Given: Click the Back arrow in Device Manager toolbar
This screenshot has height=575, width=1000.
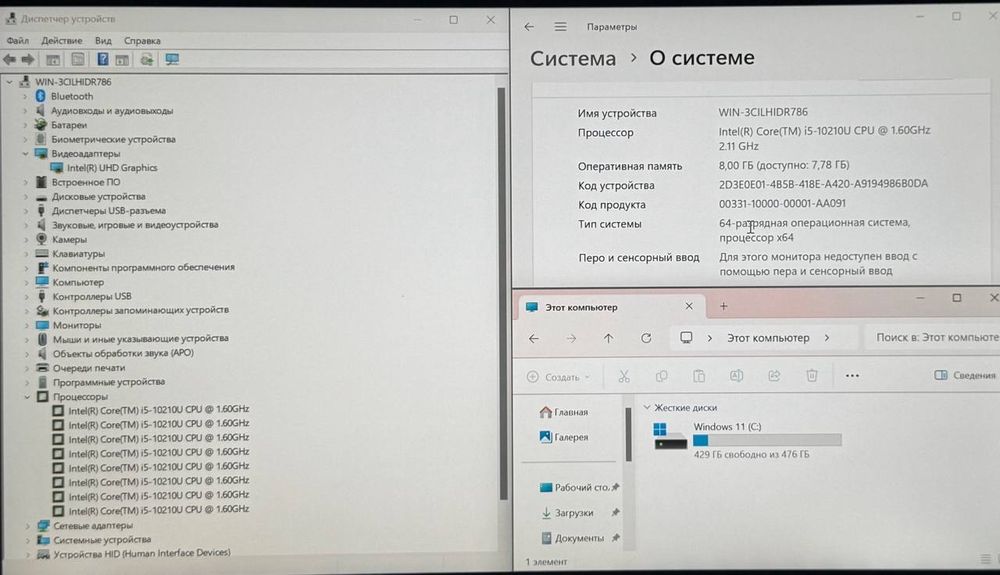Looking at the screenshot, I should point(10,59).
